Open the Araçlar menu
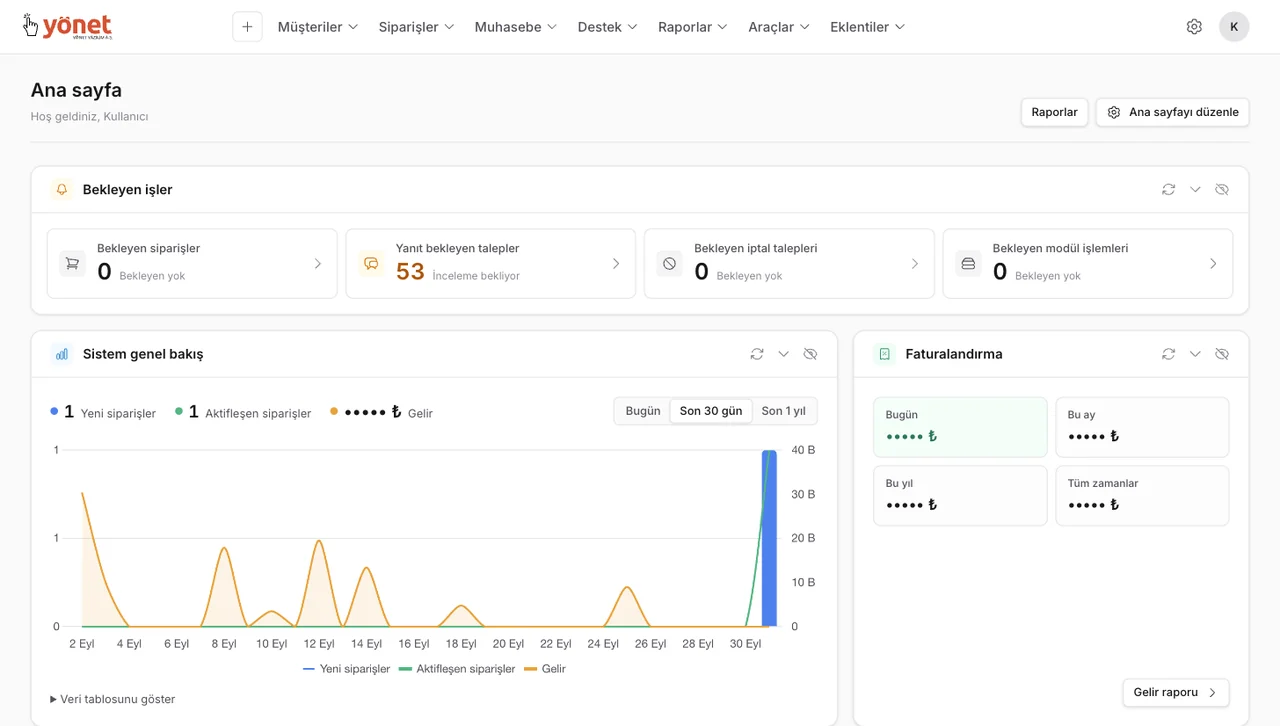Viewport: 1280px width, 726px height. [779, 27]
